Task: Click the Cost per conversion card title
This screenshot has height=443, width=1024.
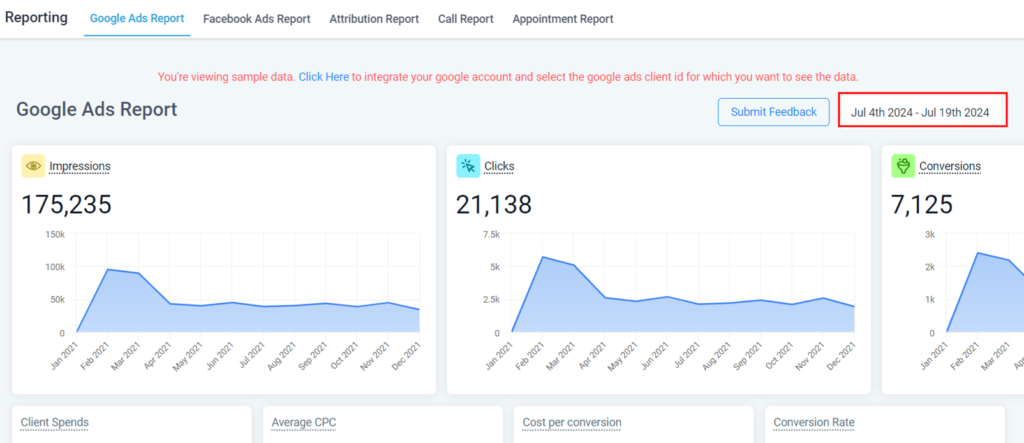Action: (x=572, y=423)
